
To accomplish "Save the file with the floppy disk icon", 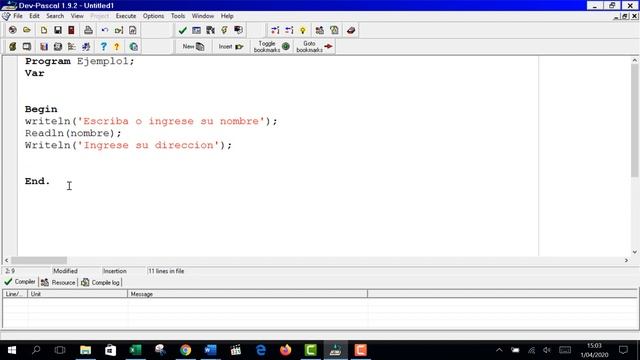I will (58, 30).
